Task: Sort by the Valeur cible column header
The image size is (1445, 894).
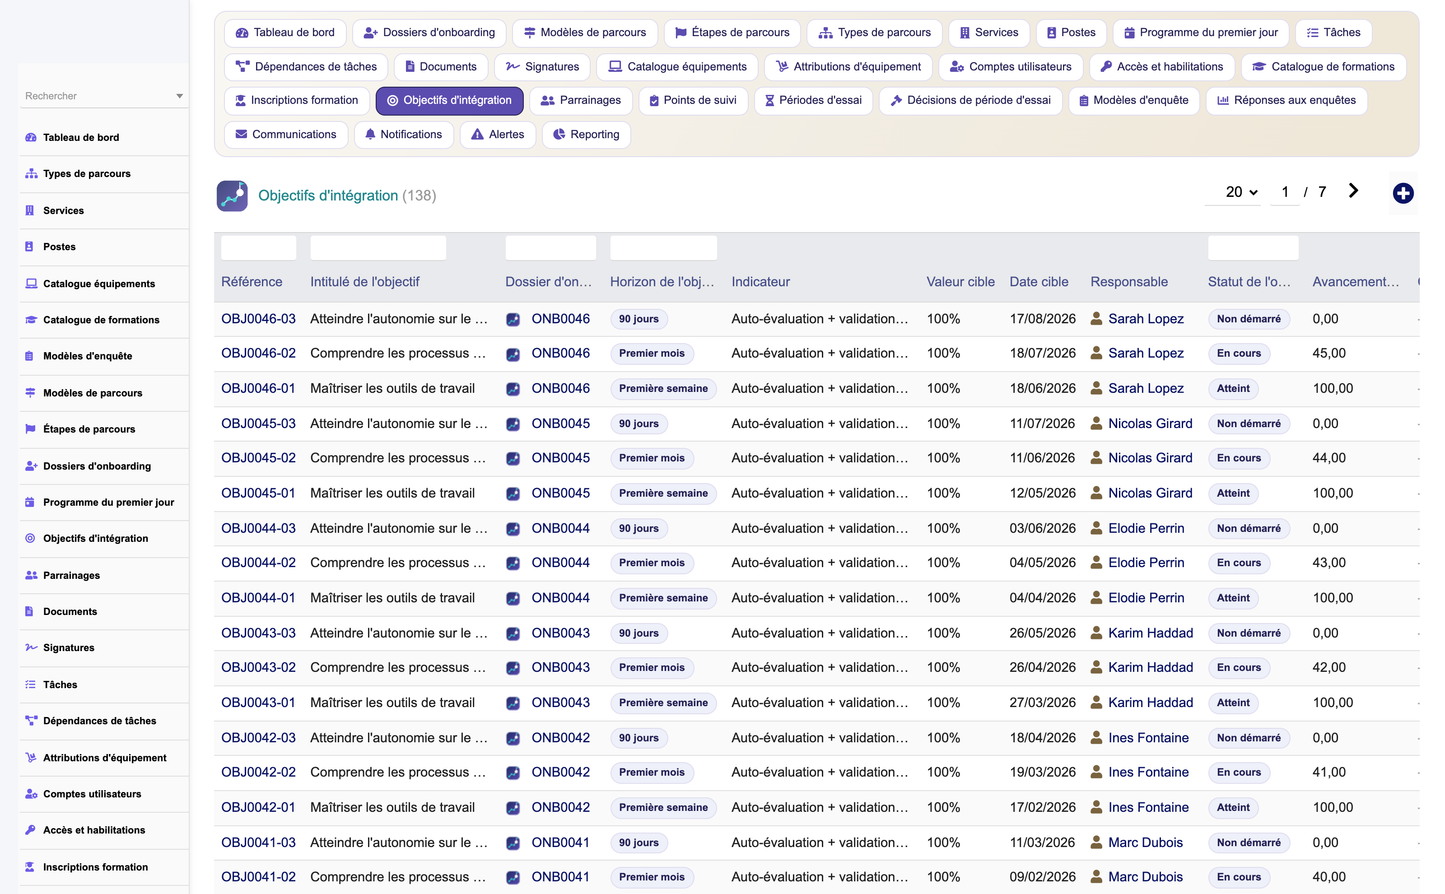Action: pyautogui.click(x=960, y=282)
